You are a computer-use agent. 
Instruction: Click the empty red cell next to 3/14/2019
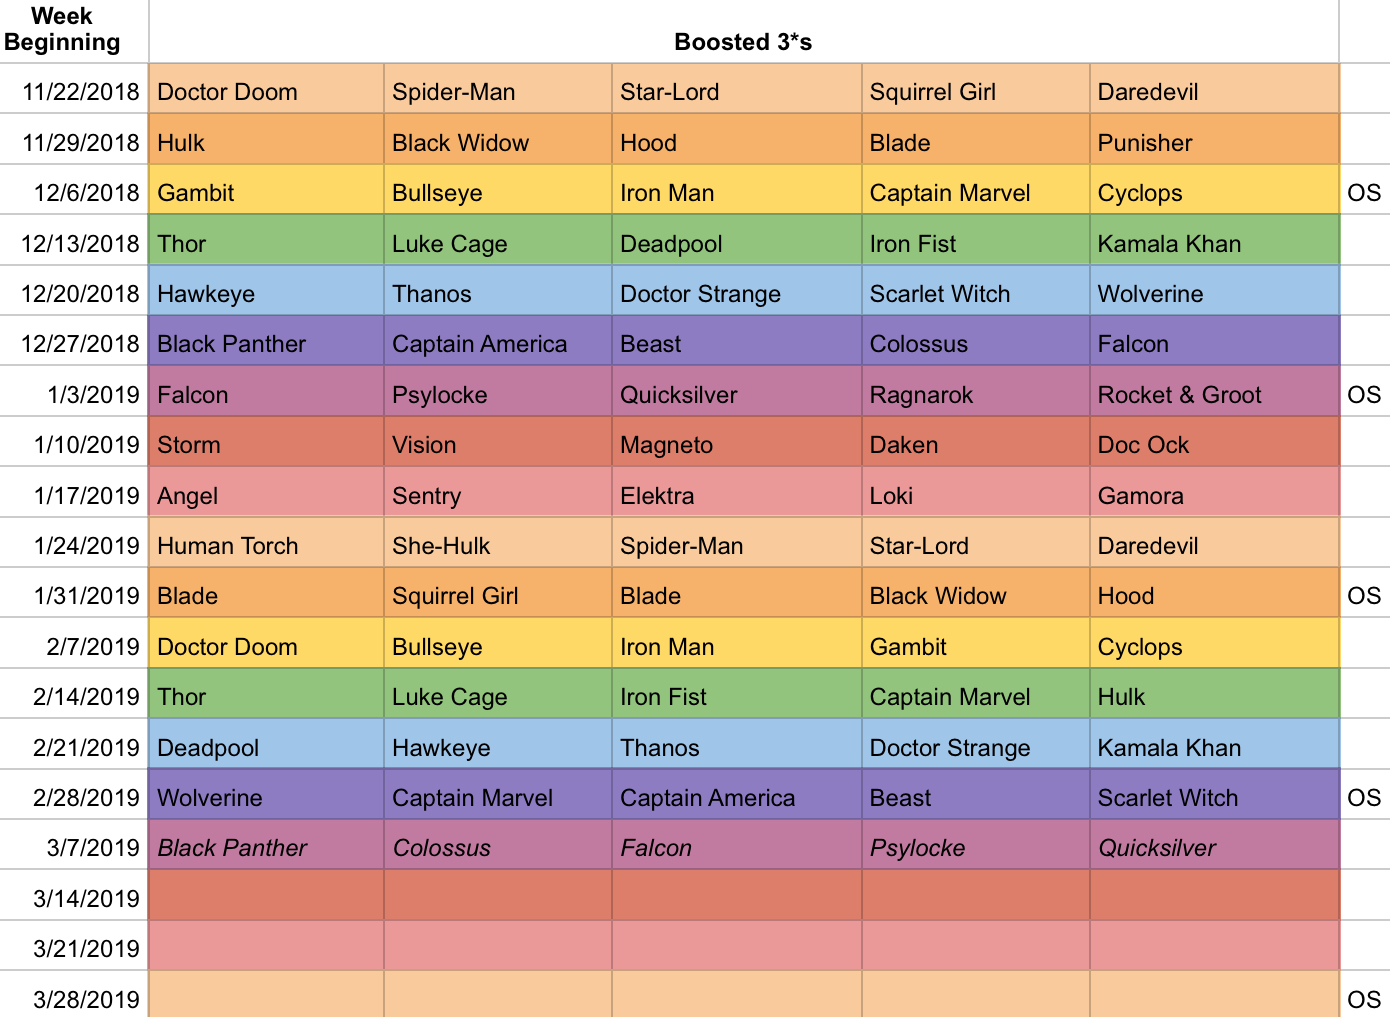click(x=266, y=896)
